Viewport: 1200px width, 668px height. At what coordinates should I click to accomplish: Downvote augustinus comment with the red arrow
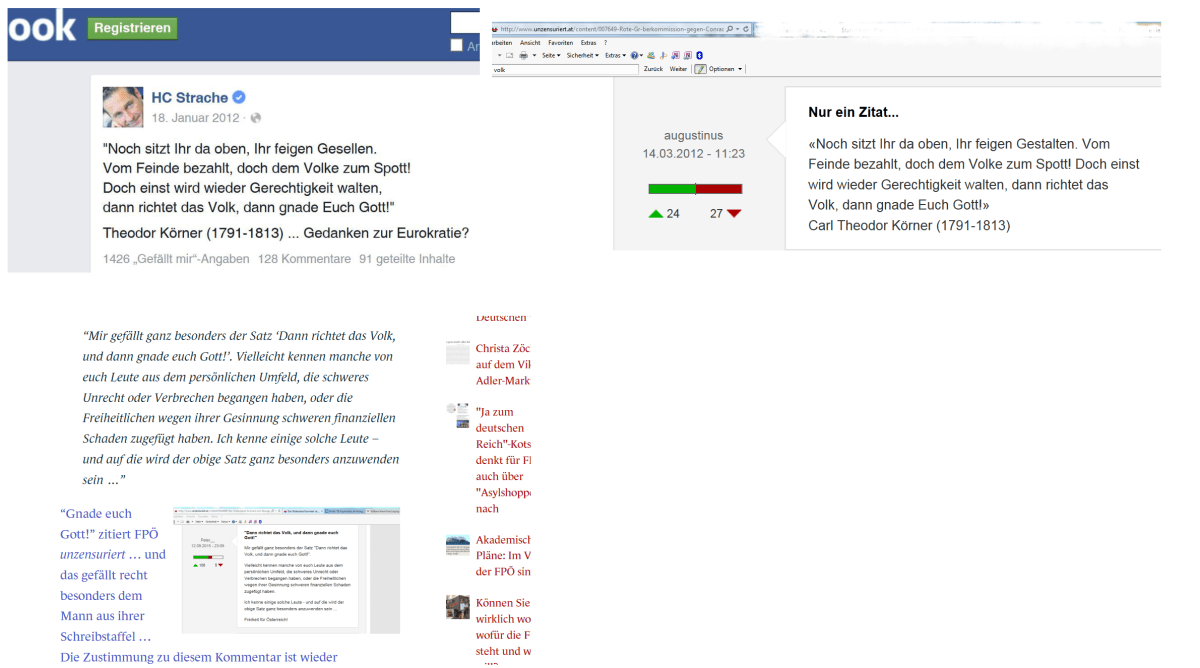pyautogui.click(x=734, y=213)
